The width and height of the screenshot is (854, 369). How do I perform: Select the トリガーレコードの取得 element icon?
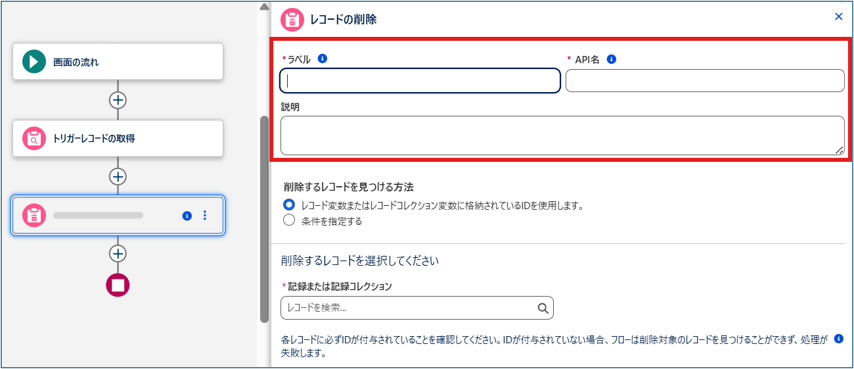coord(34,138)
